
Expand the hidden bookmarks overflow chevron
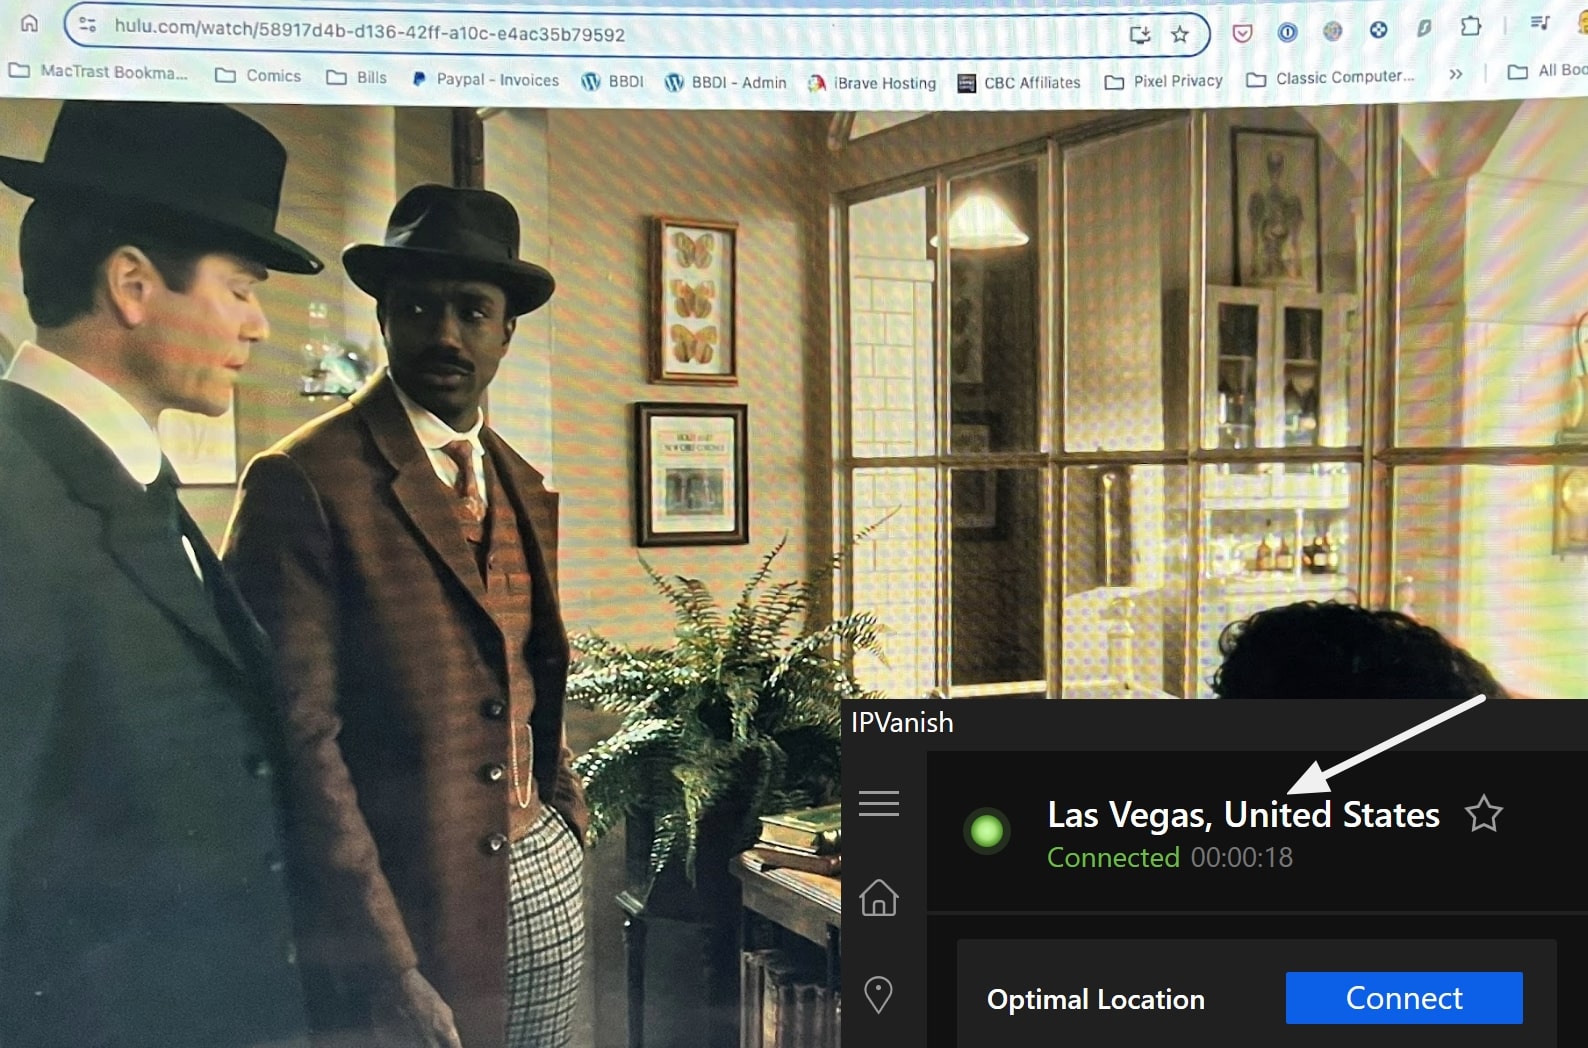click(x=1456, y=74)
